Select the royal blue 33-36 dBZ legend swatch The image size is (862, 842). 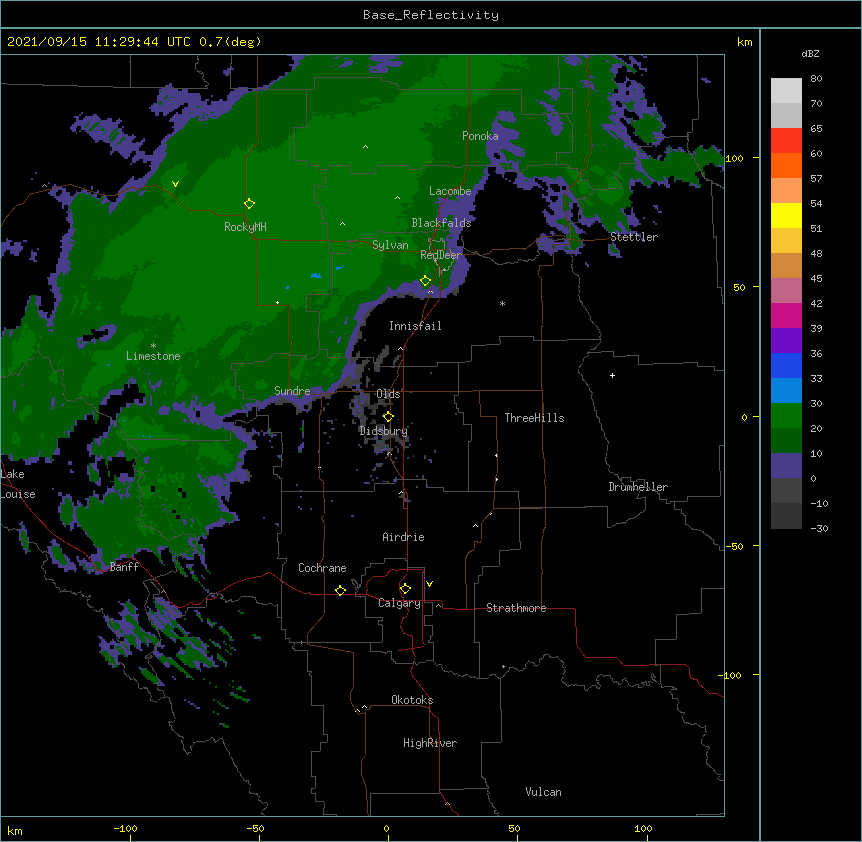[786, 365]
